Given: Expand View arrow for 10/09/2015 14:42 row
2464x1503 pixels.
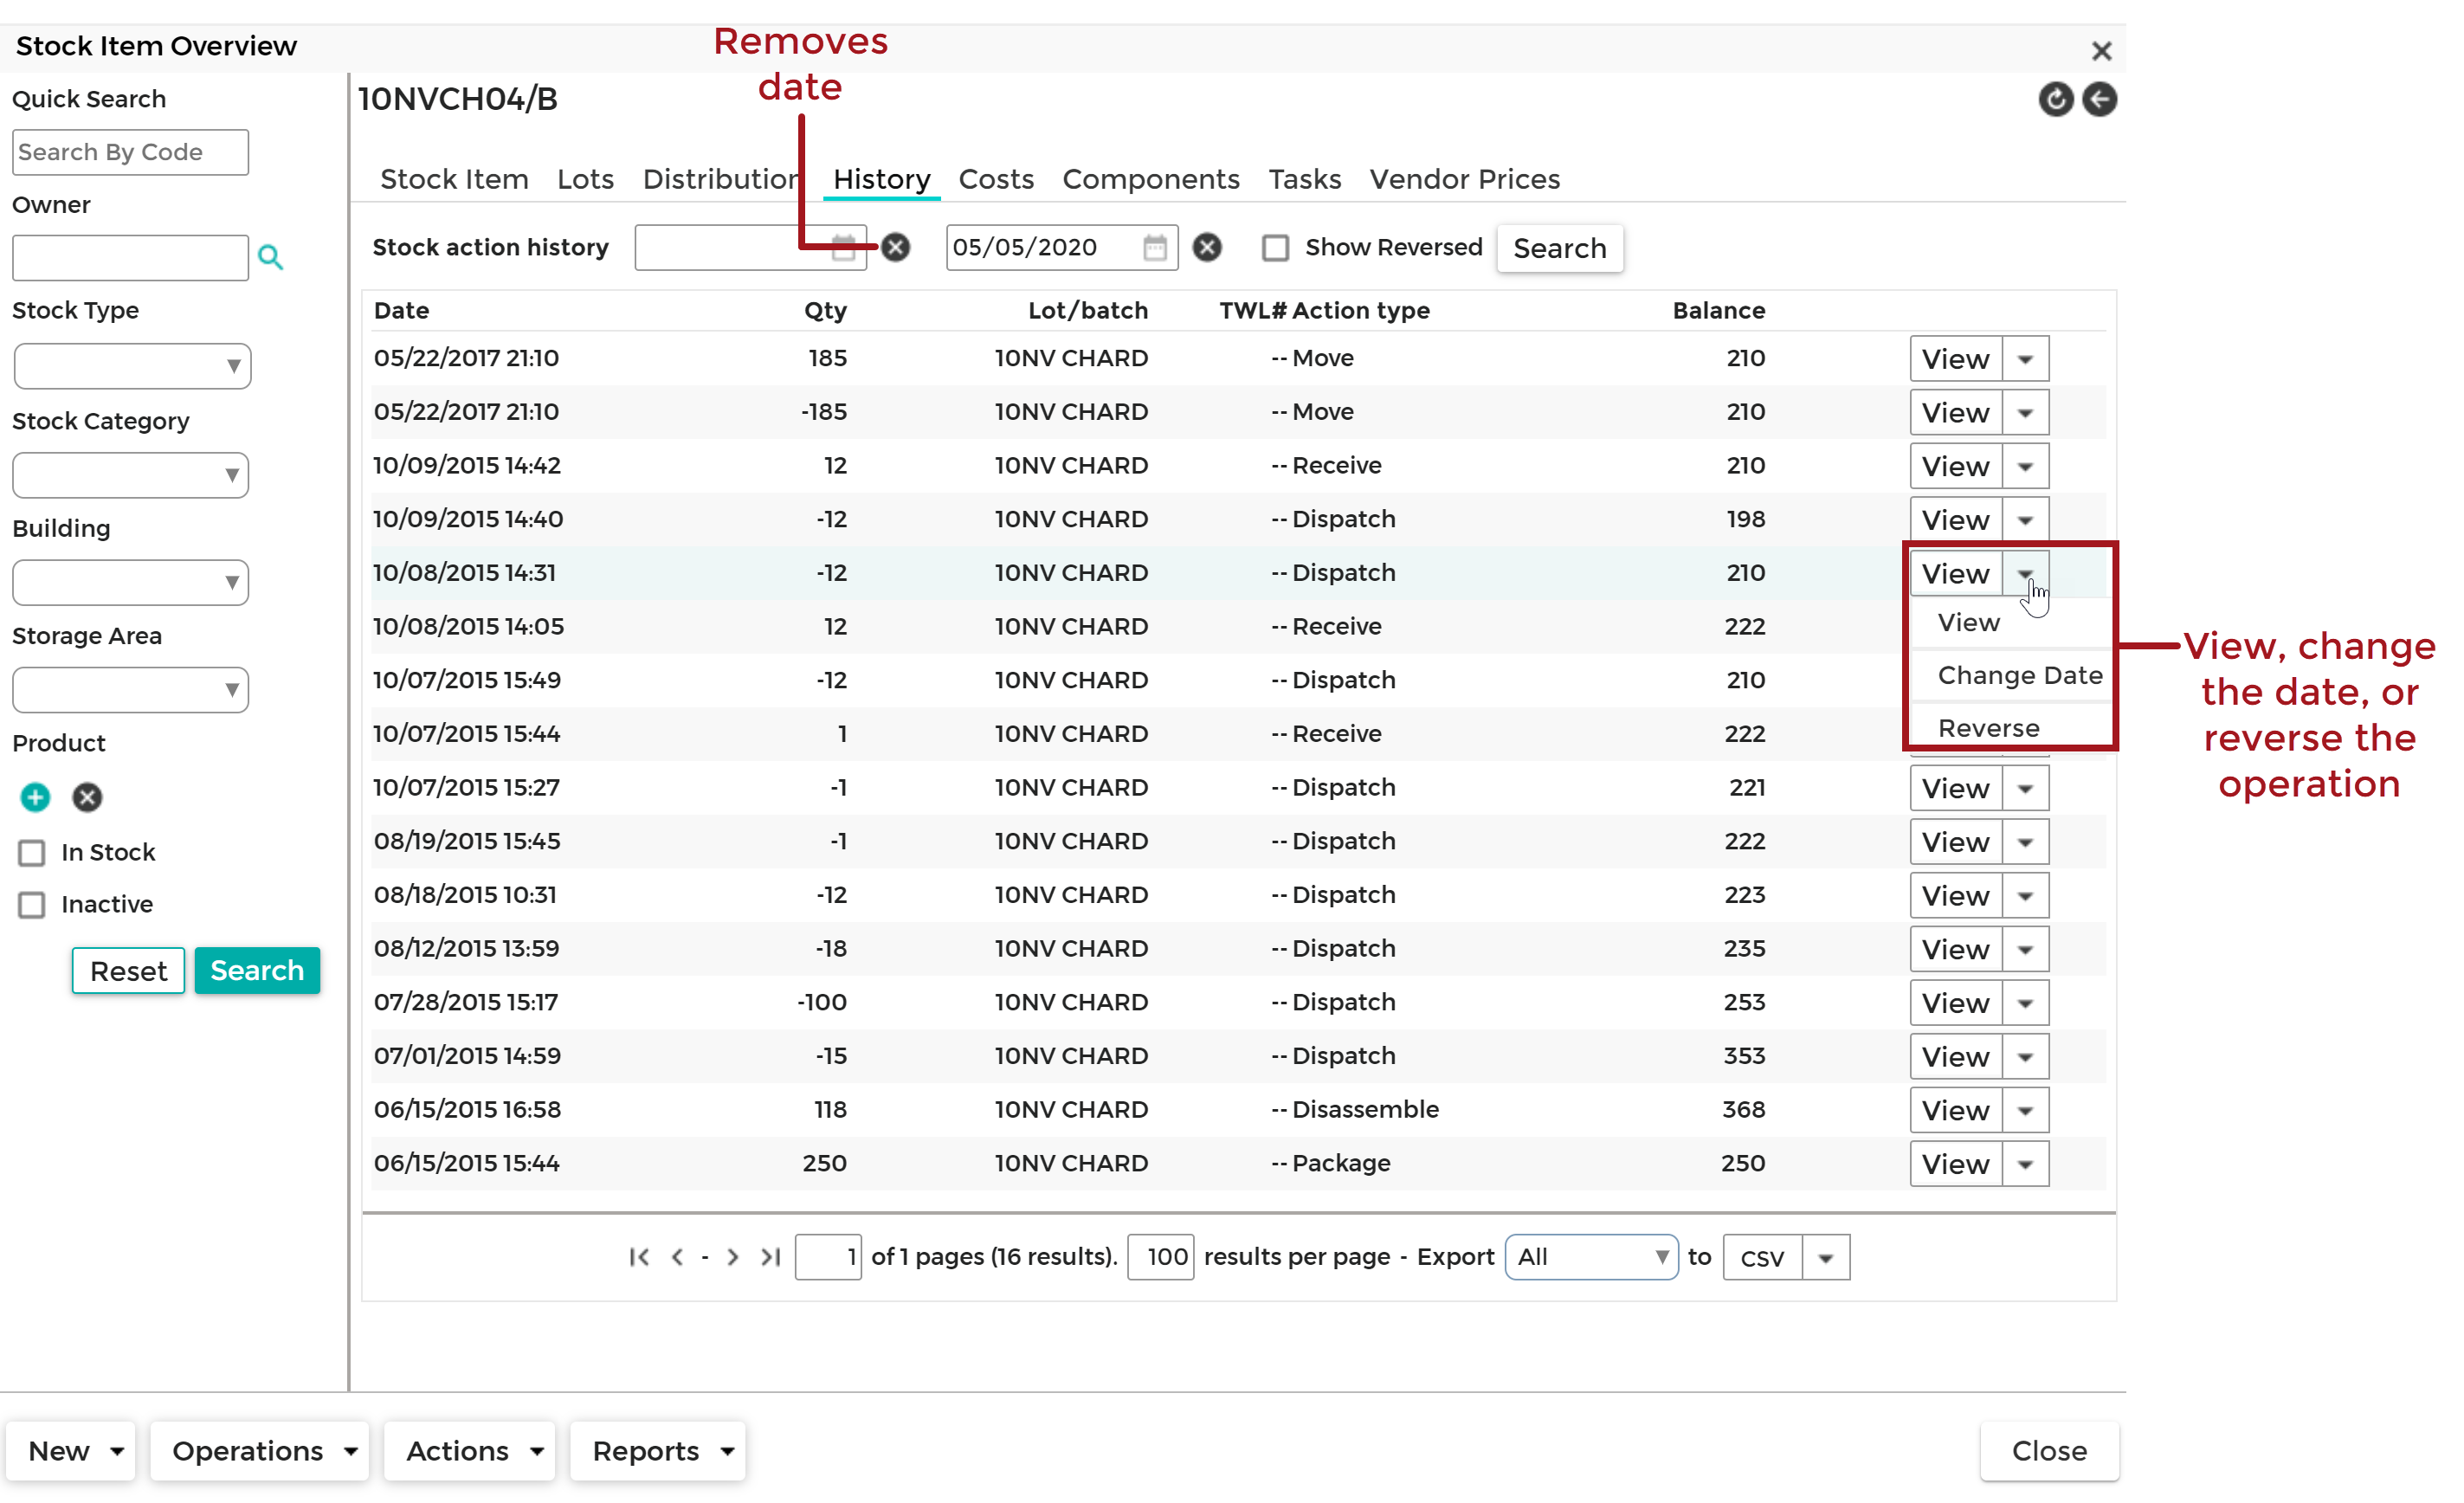Looking at the screenshot, I should coord(2025,466).
